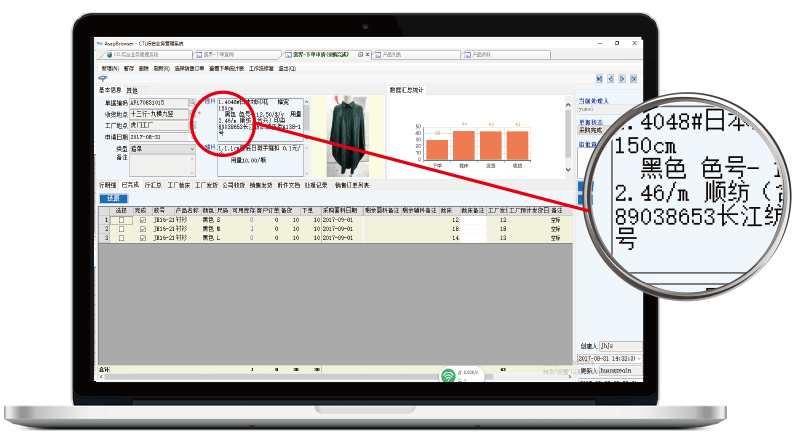
Task: Click the blue 还原 button
Action: point(113,198)
